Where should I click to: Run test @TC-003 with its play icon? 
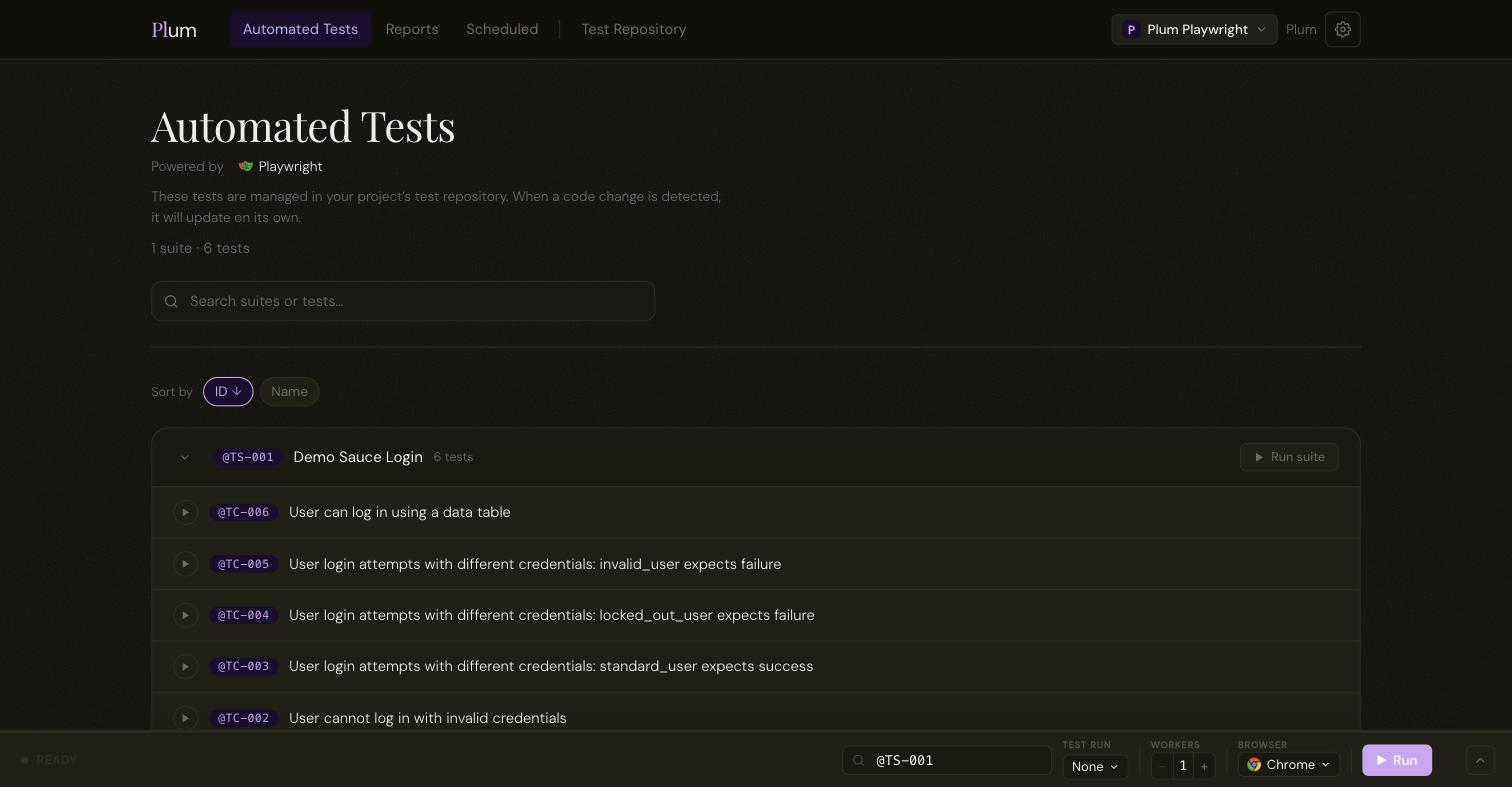(185, 667)
